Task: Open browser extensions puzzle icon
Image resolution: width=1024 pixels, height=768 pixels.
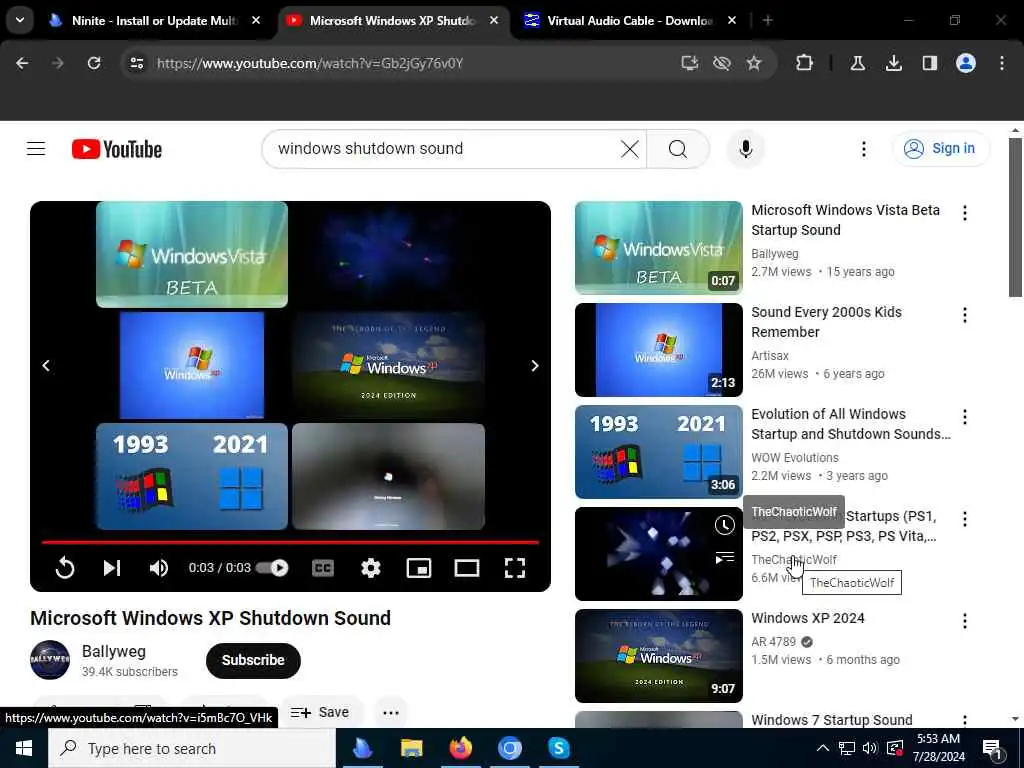Action: coord(804,63)
